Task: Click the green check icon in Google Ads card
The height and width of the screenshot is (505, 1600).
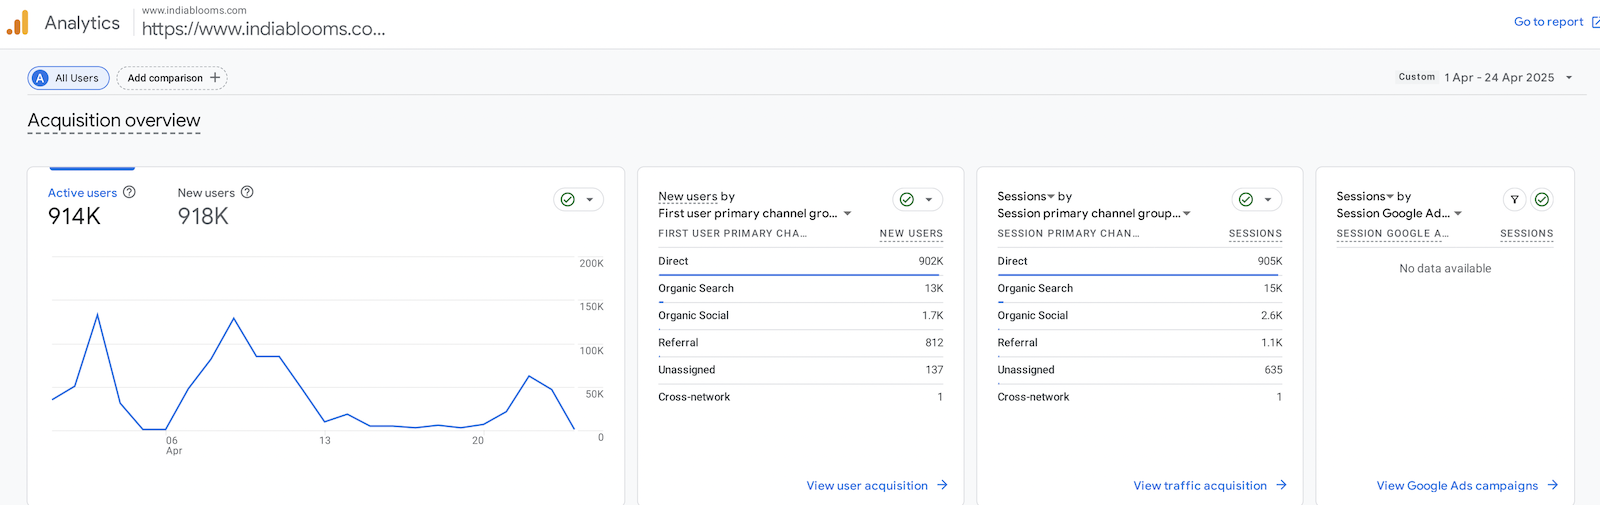Action: pos(1542,200)
